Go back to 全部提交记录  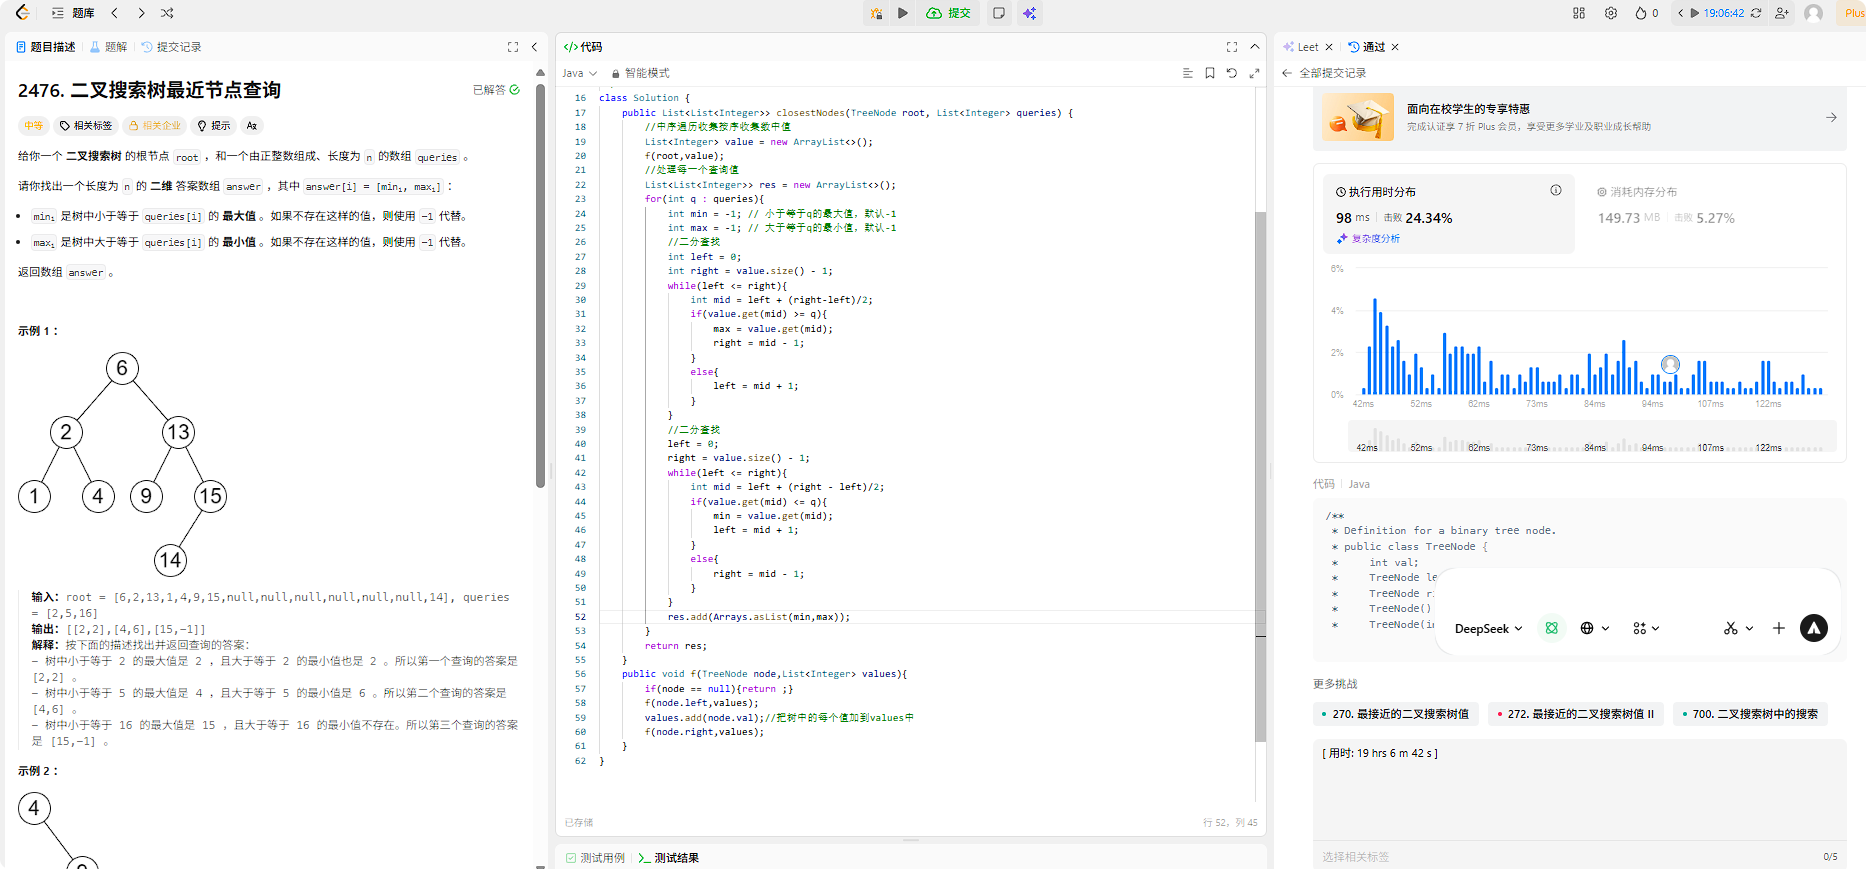pos(1324,73)
